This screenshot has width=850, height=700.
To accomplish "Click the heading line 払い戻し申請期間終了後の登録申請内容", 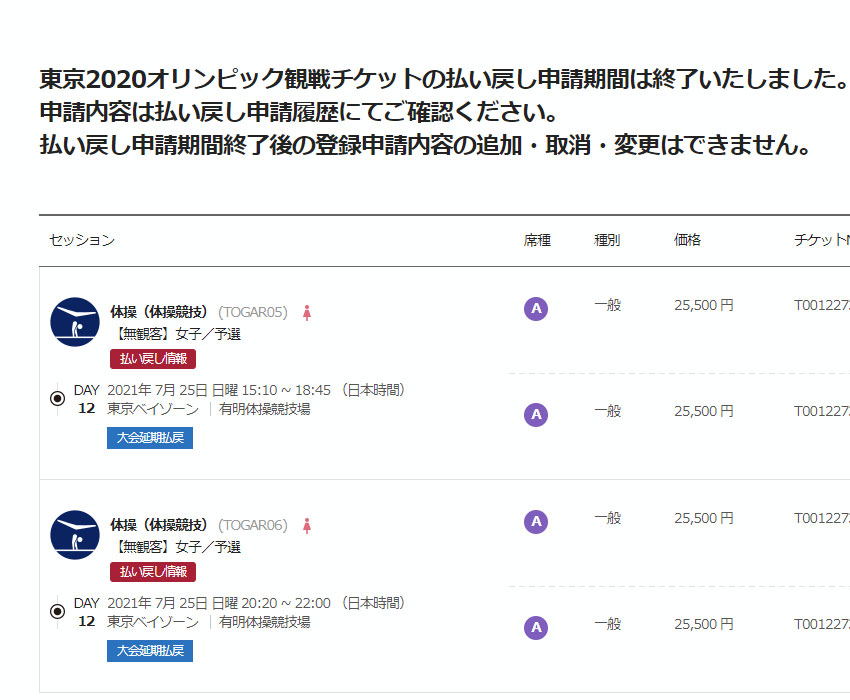I will click(x=426, y=145).
